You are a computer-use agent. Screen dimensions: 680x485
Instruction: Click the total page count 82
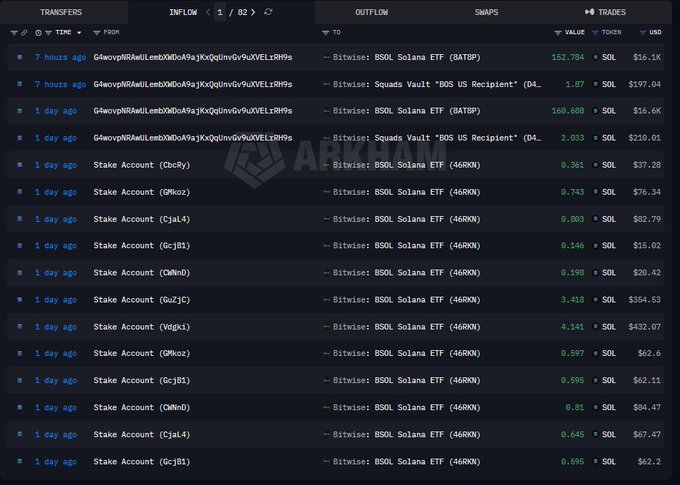[242, 12]
